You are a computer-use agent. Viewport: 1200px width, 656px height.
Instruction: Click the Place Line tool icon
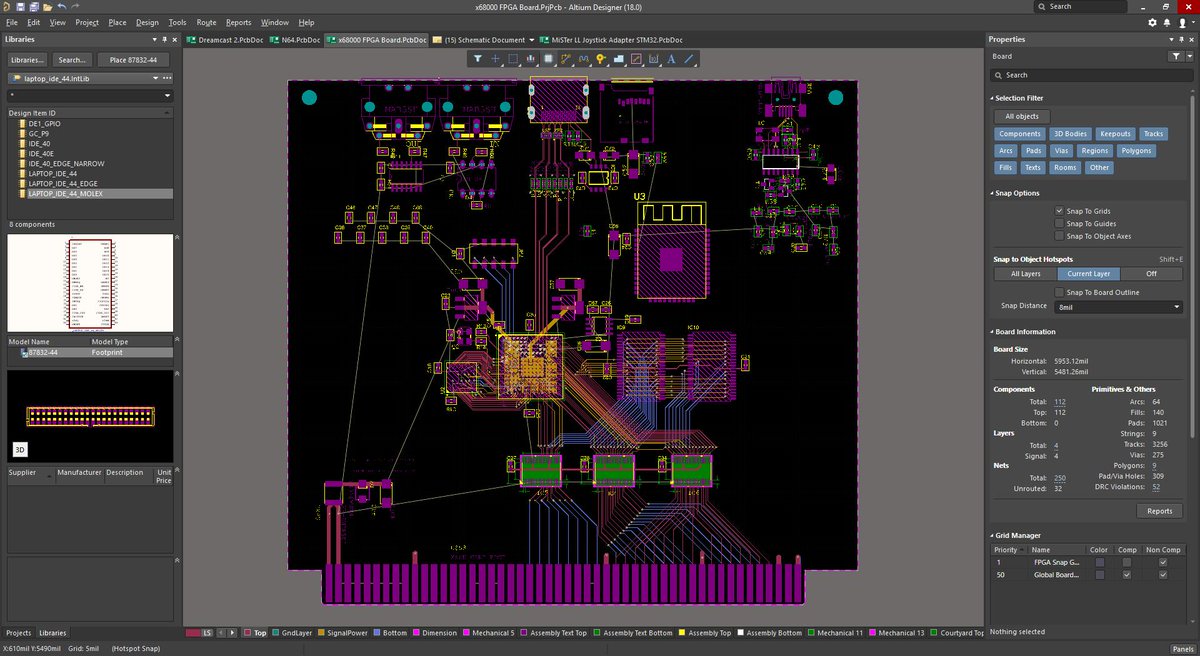[689, 59]
